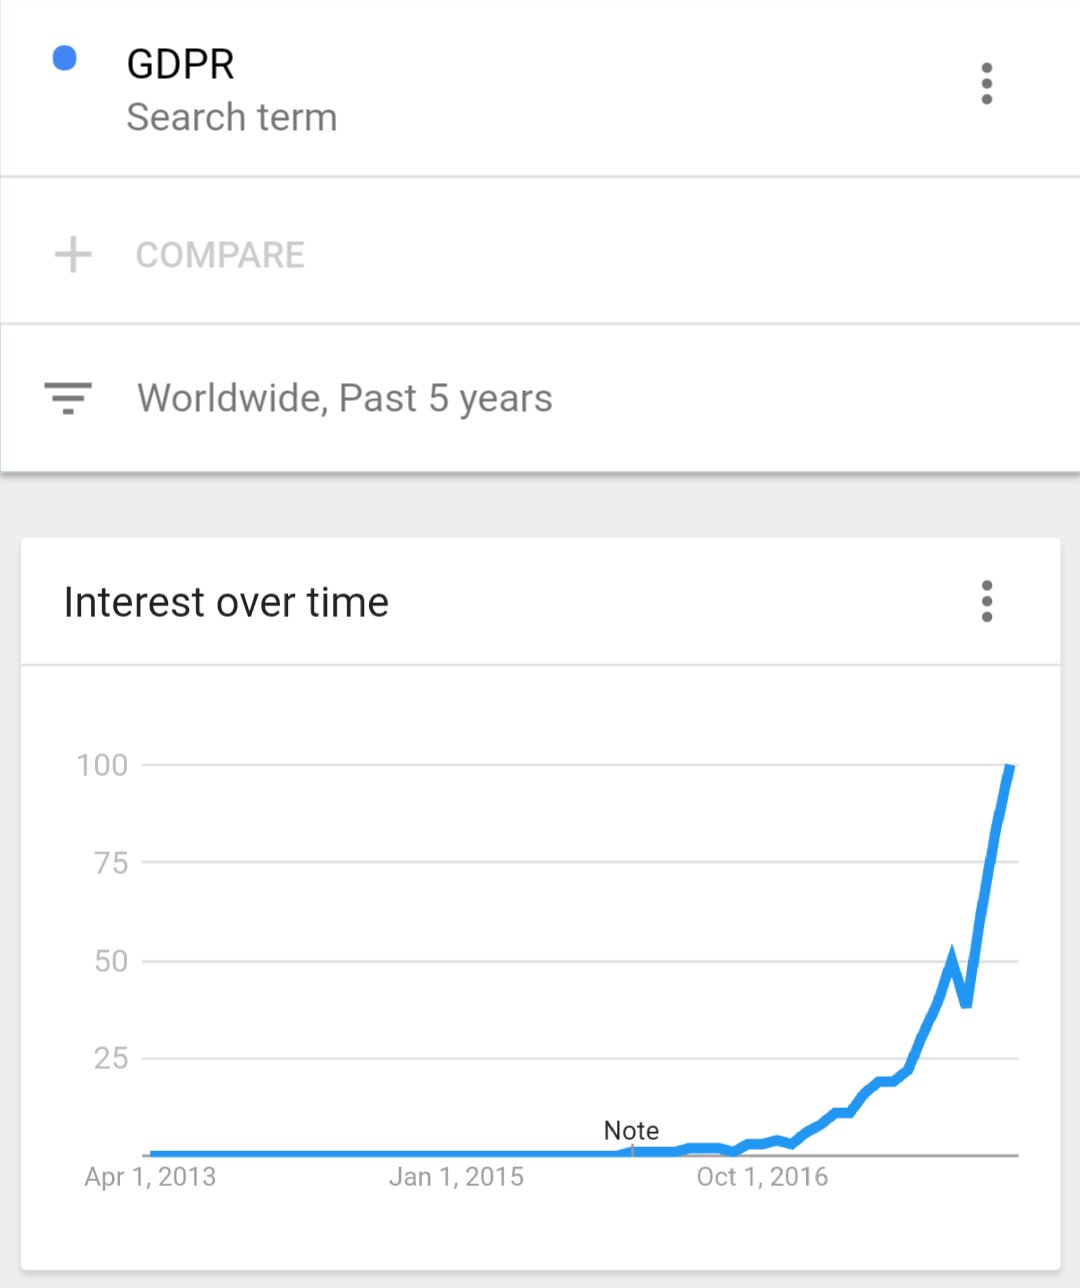The height and width of the screenshot is (1288, 1080).
Task: Click the Search term subtitle under GDPR
Action: [232, 118]
